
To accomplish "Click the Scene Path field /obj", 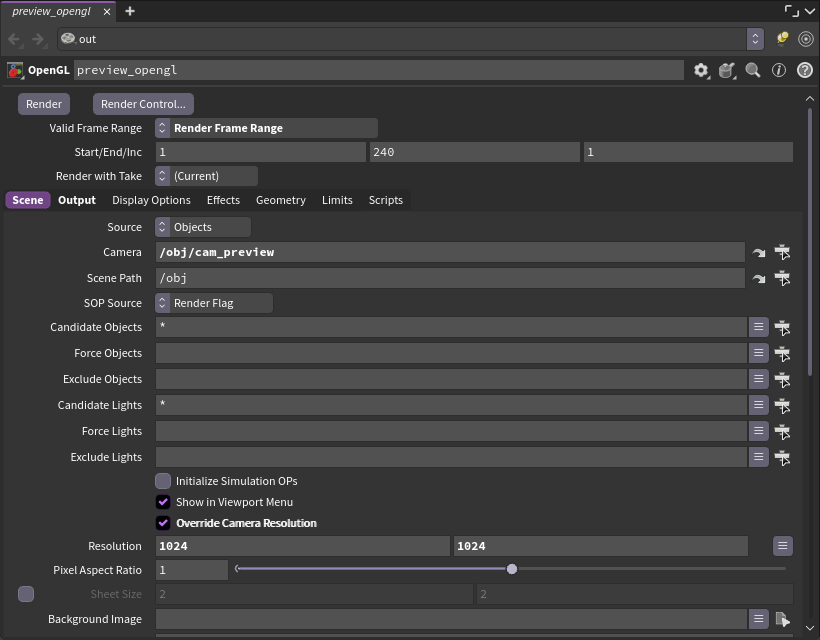I will 450,278.
